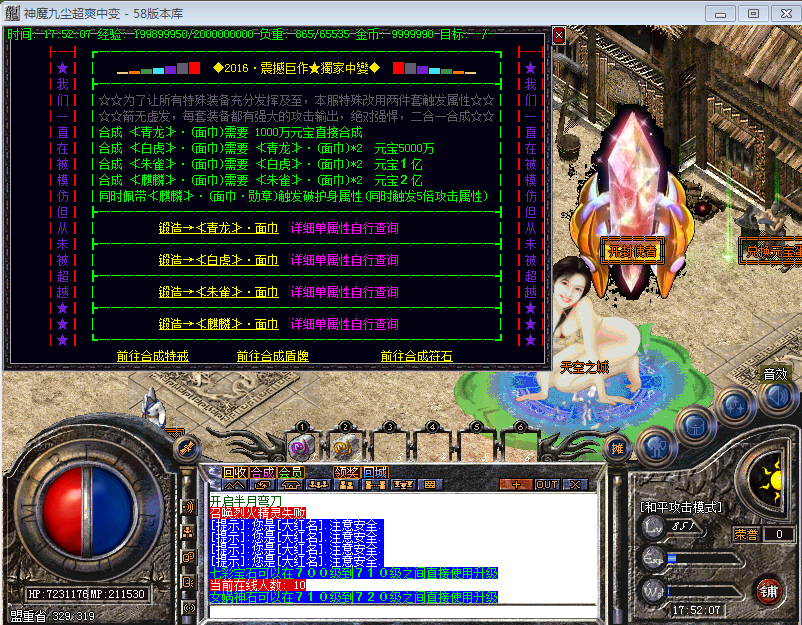The image size is (802, 625).
Task: Go to 前往合成盾牌 link
Action: pos(273,356)
